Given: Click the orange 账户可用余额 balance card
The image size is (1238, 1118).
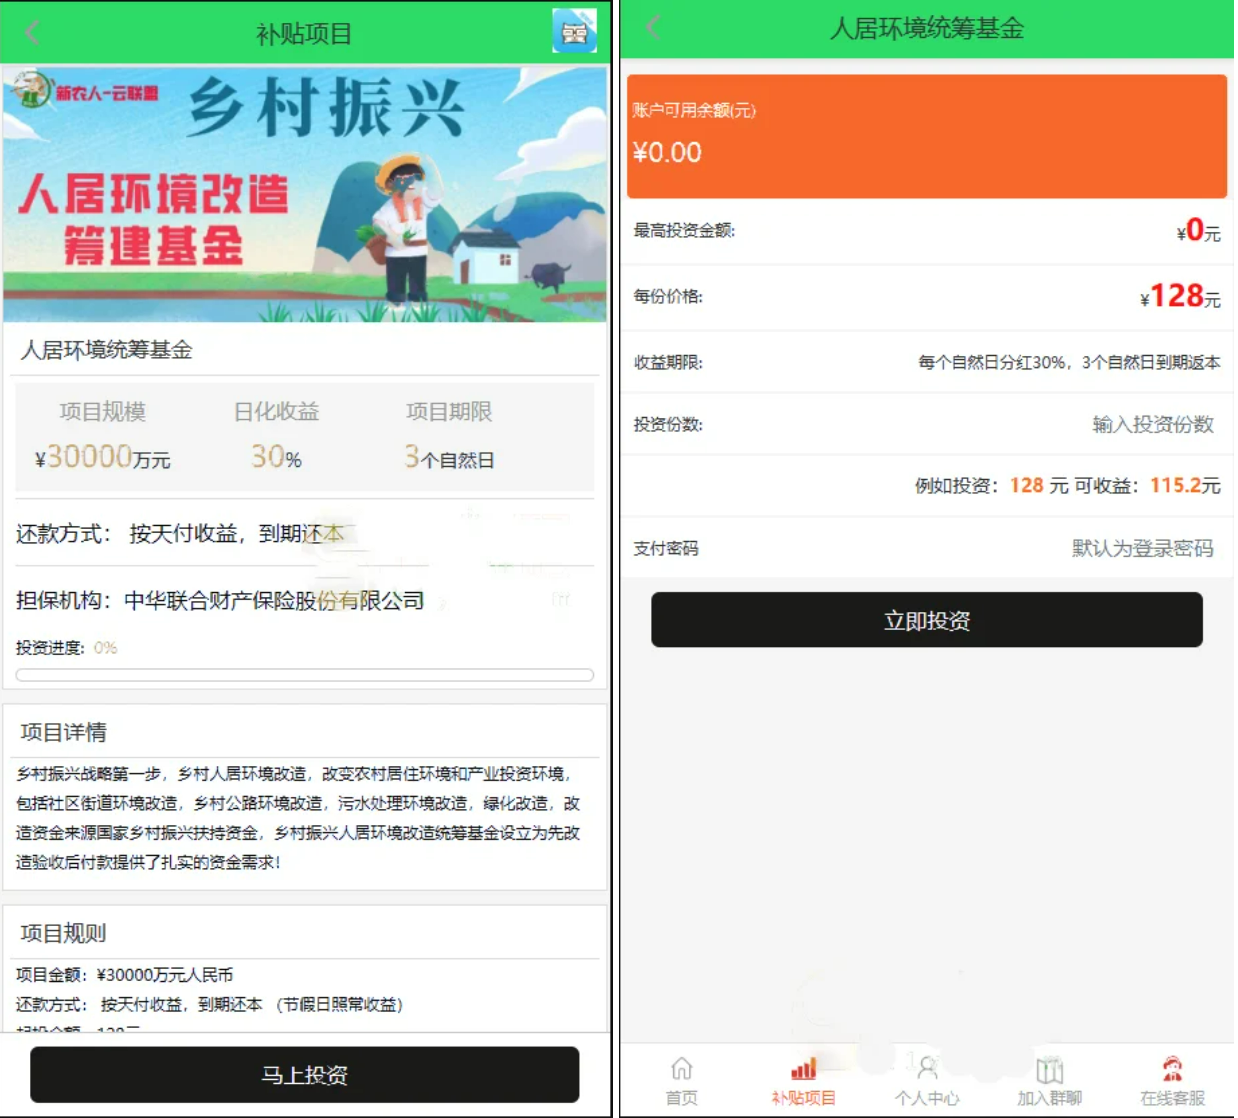Looking at the screenshot, I should (926, 135).
